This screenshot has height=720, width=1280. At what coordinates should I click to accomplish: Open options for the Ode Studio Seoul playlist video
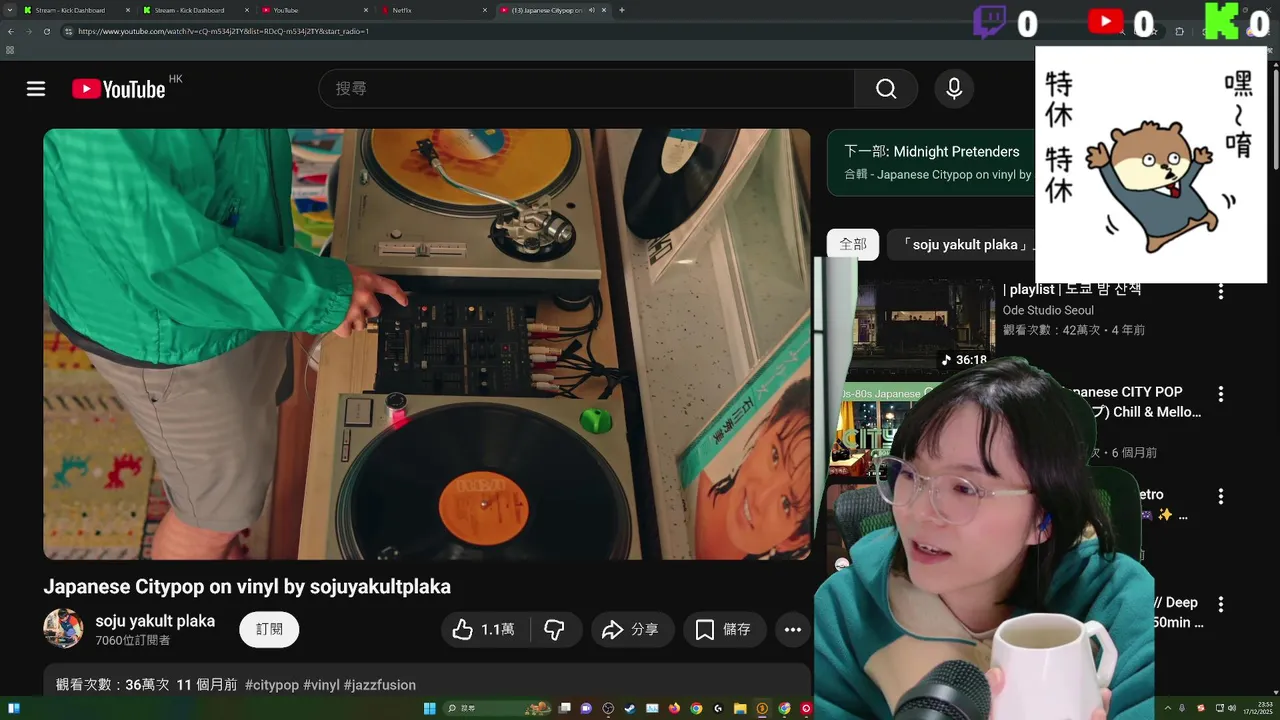[1220, 292]
